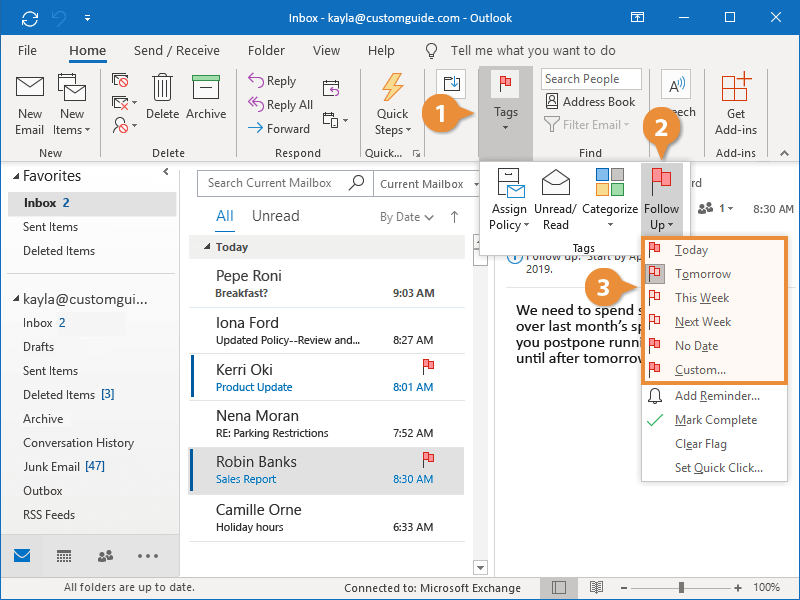Screen dimensions: 800x600
Task: Minimize the folder pane with the chevron
Action: [x=166, y=172]
